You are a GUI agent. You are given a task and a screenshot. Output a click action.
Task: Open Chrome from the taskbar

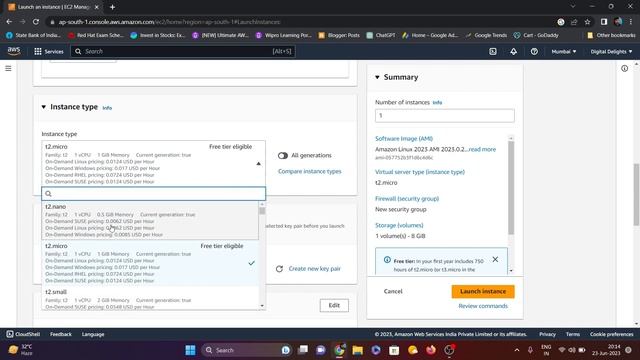[339, 350]
